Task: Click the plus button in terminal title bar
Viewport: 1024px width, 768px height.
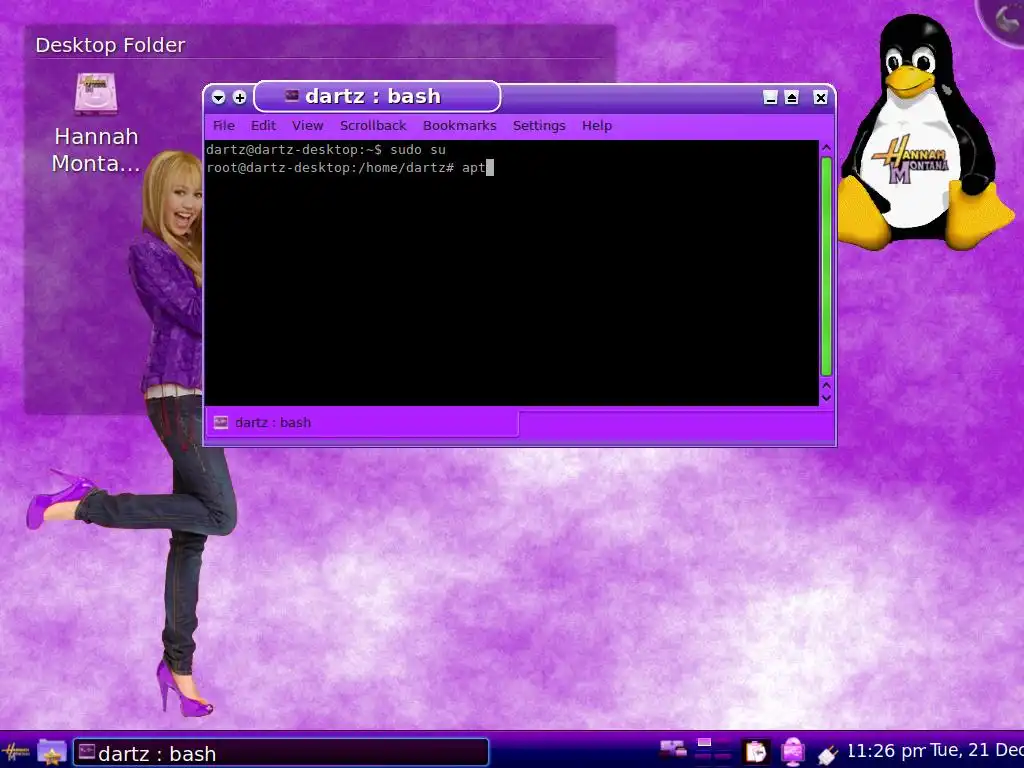Action: tap(240, 97)
